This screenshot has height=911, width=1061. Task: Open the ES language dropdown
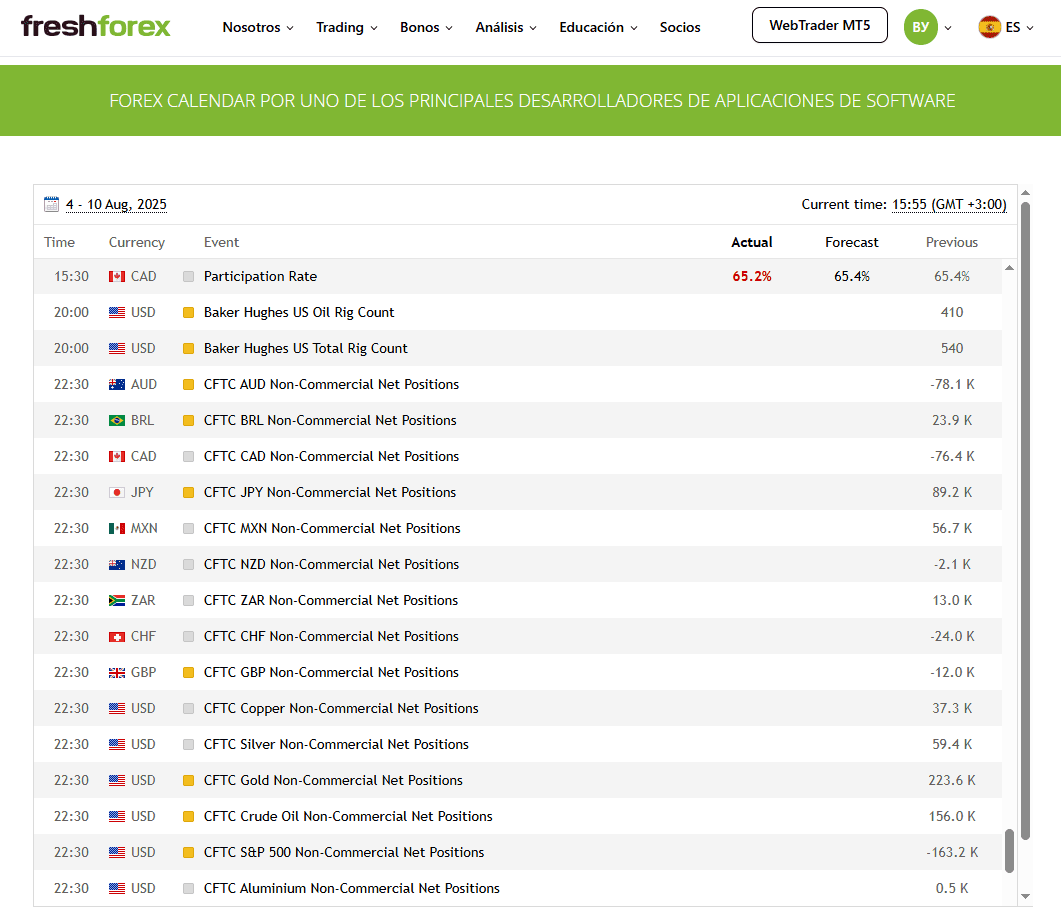tap(1020, 27)
